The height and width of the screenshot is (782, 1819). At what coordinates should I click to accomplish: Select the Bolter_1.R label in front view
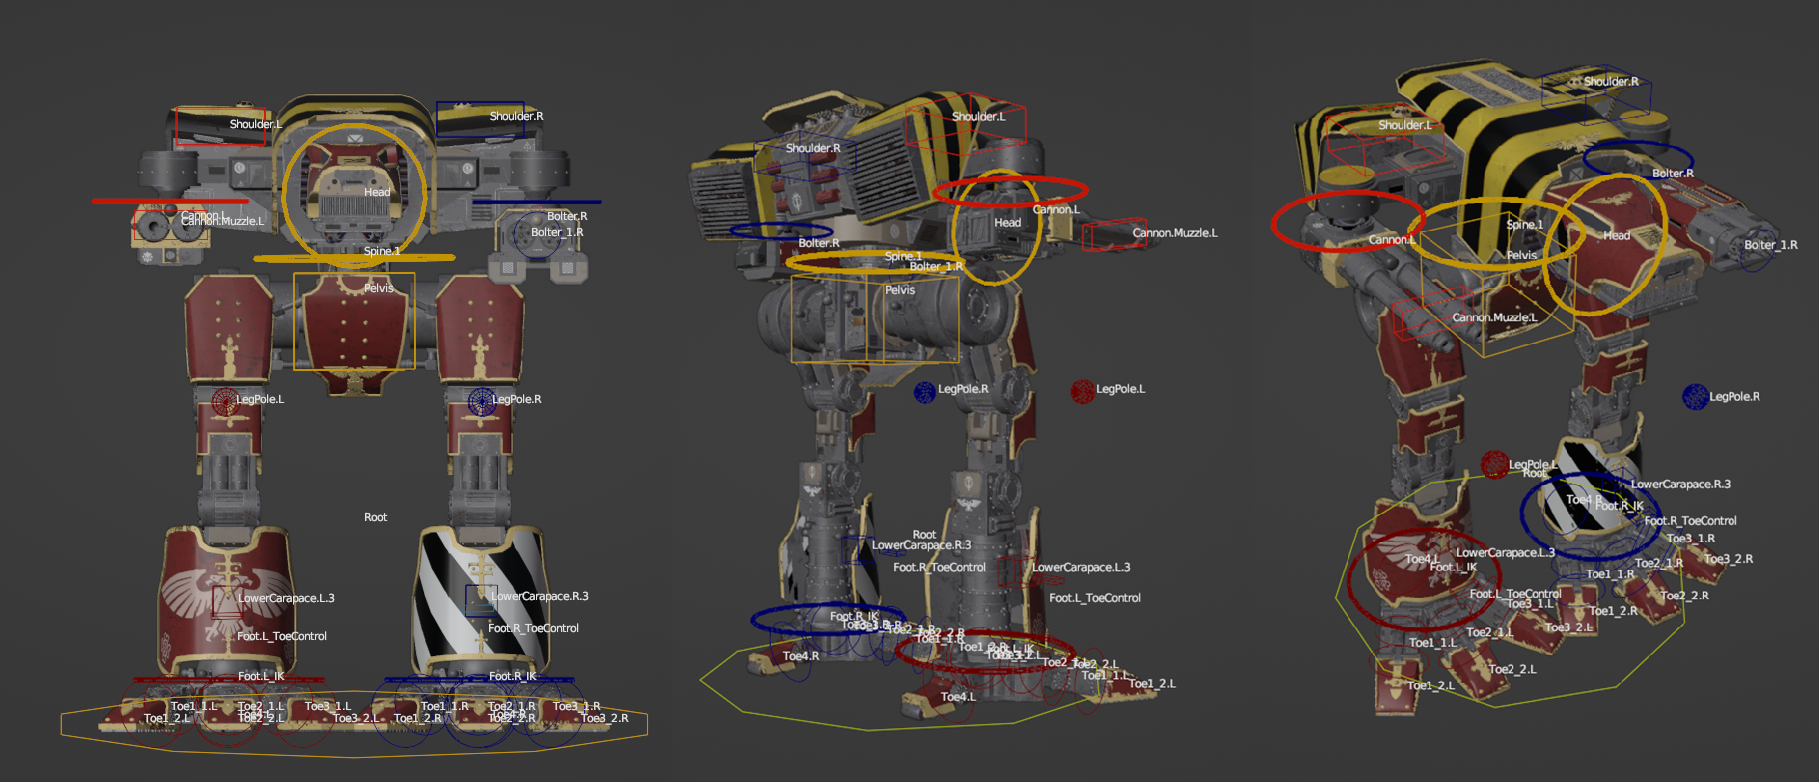click(x=557, y=232)
